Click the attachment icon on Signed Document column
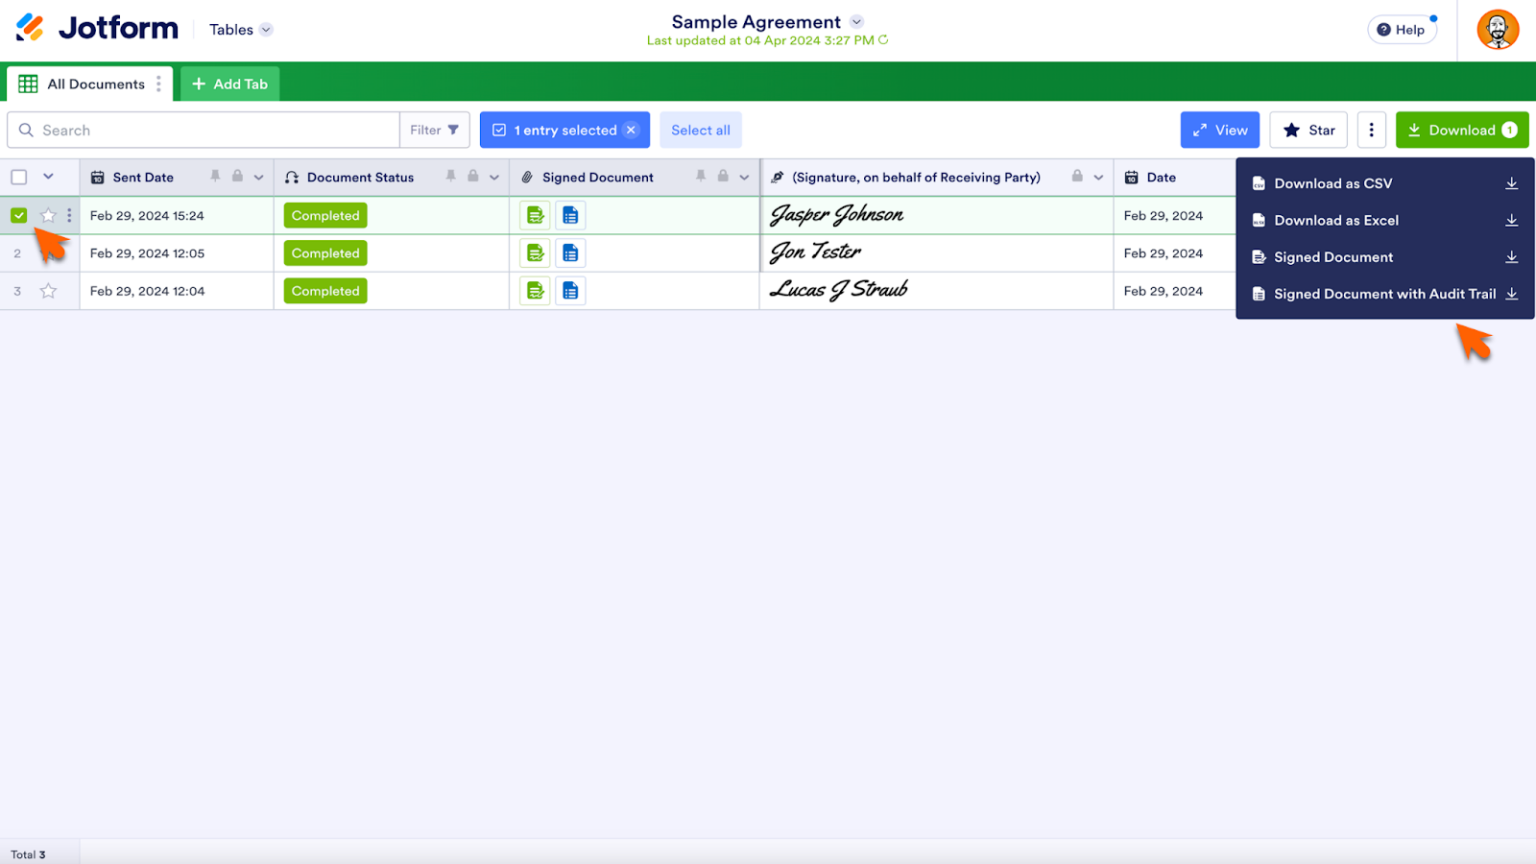The height and width of the screenshot is (864, 1536). 527,177
